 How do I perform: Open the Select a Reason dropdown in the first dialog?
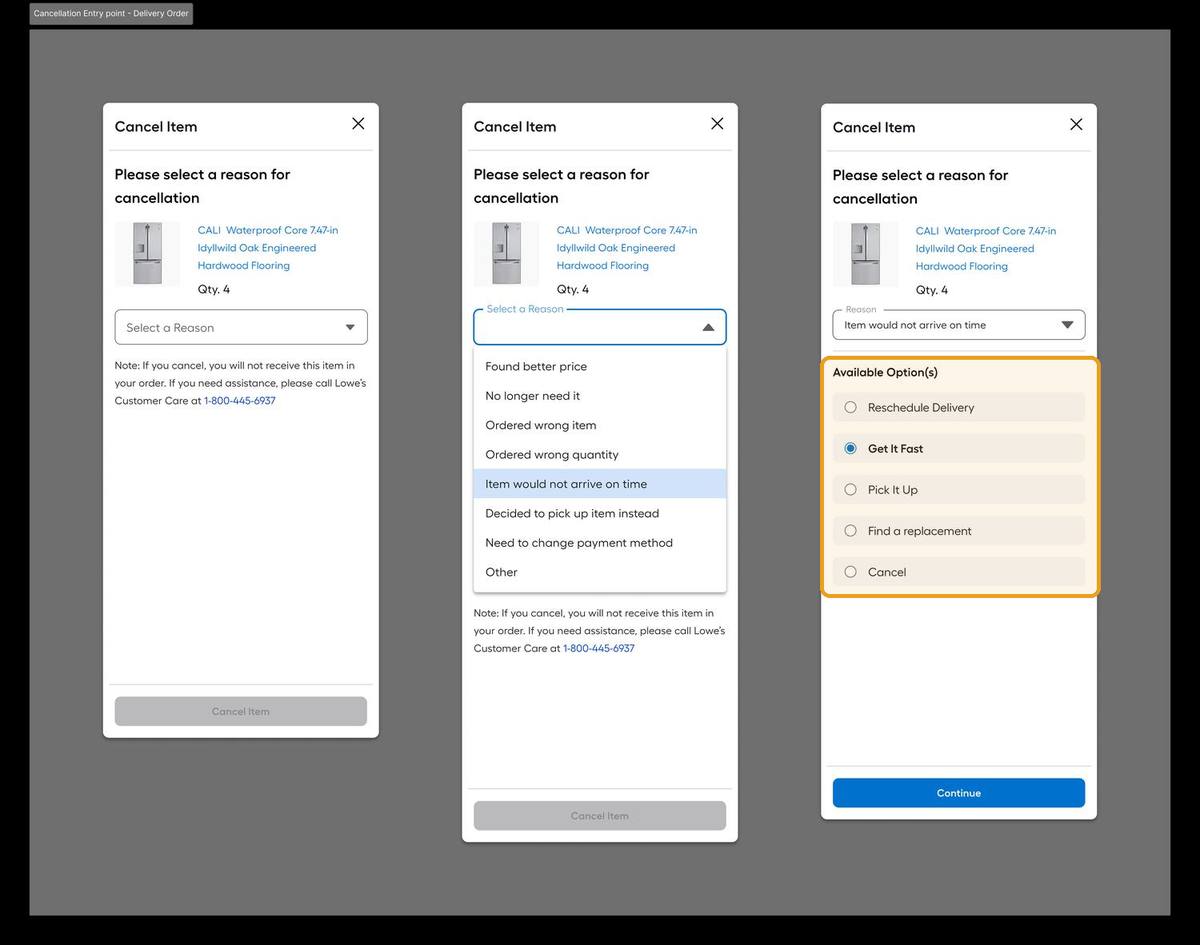tap(241, 327)
